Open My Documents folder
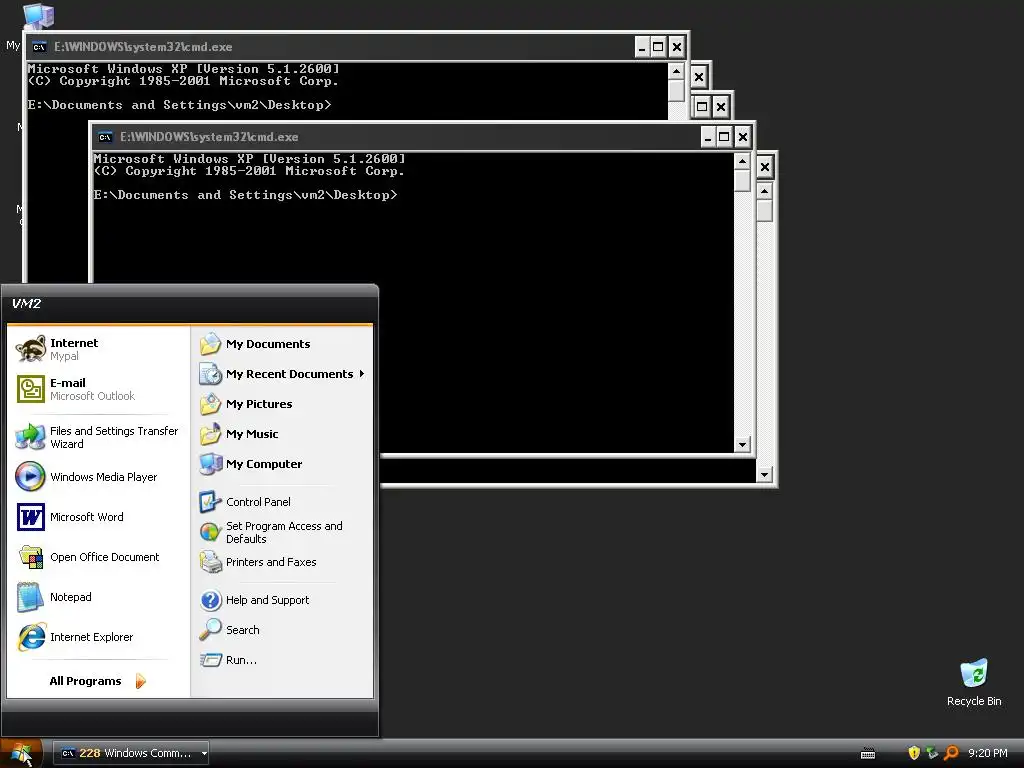 tap(282, 344)
